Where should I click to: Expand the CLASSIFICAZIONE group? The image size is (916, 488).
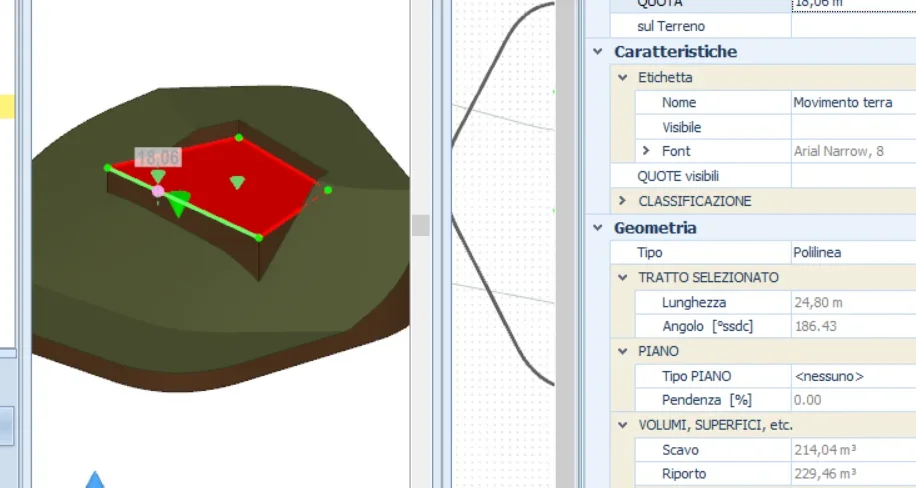(x=622, y=201)
